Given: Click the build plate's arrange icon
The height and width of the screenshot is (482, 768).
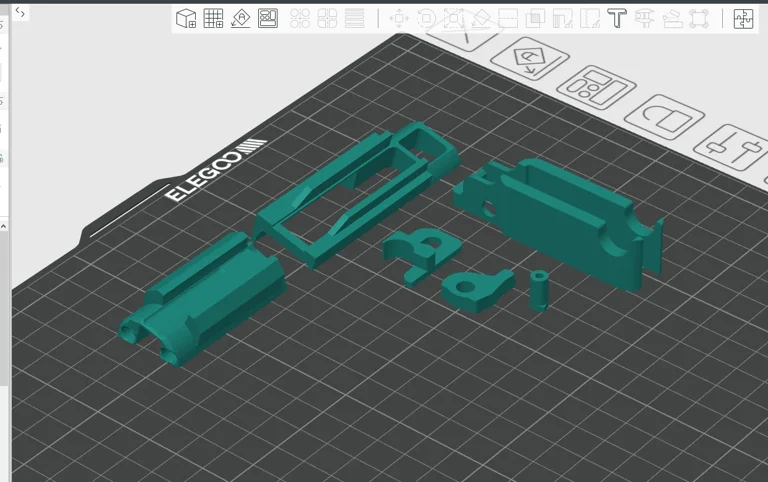Looking at the screenshot, I should pyautogui.click(x=597, y=87).
